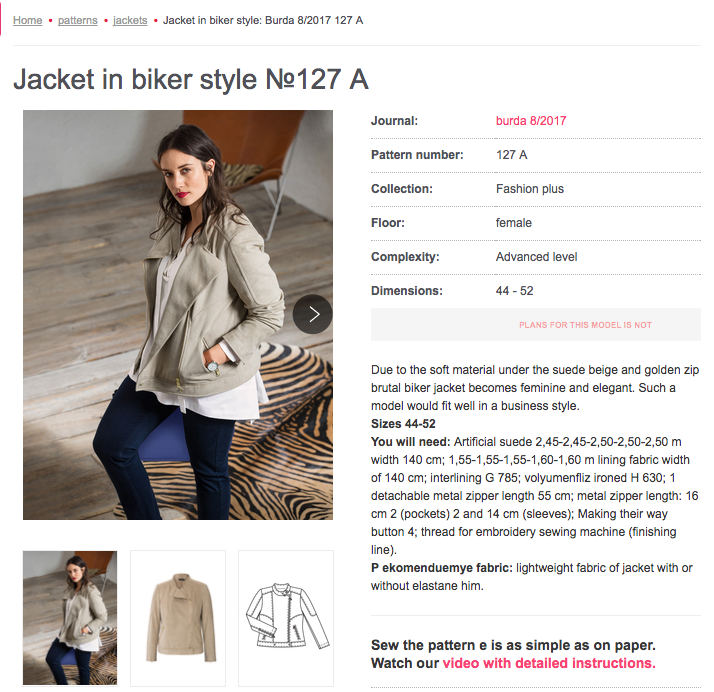Click the next-image arrow on the main photo
Image resolution: width=714 pixels, height=692 pixels.
tap(312, 314)
